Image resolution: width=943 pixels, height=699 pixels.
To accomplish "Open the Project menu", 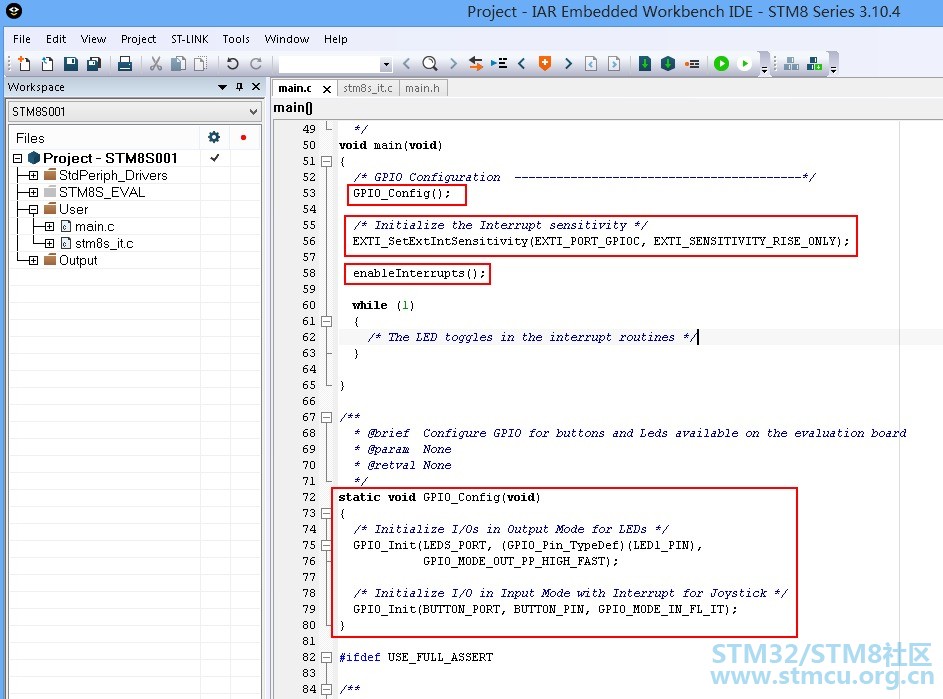I will pos(138,39).
